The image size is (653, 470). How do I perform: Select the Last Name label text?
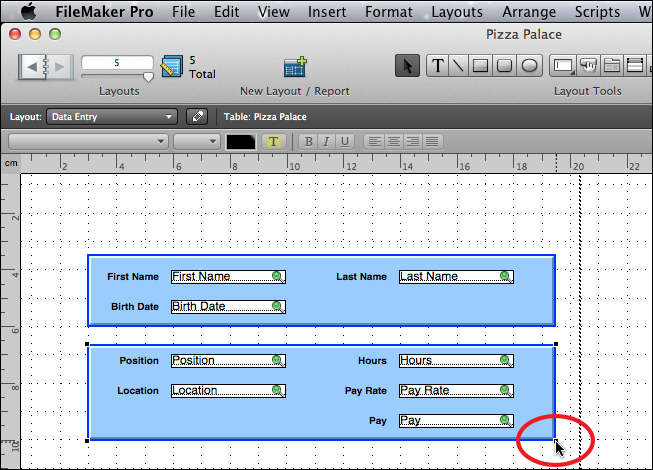click(361, 277)
